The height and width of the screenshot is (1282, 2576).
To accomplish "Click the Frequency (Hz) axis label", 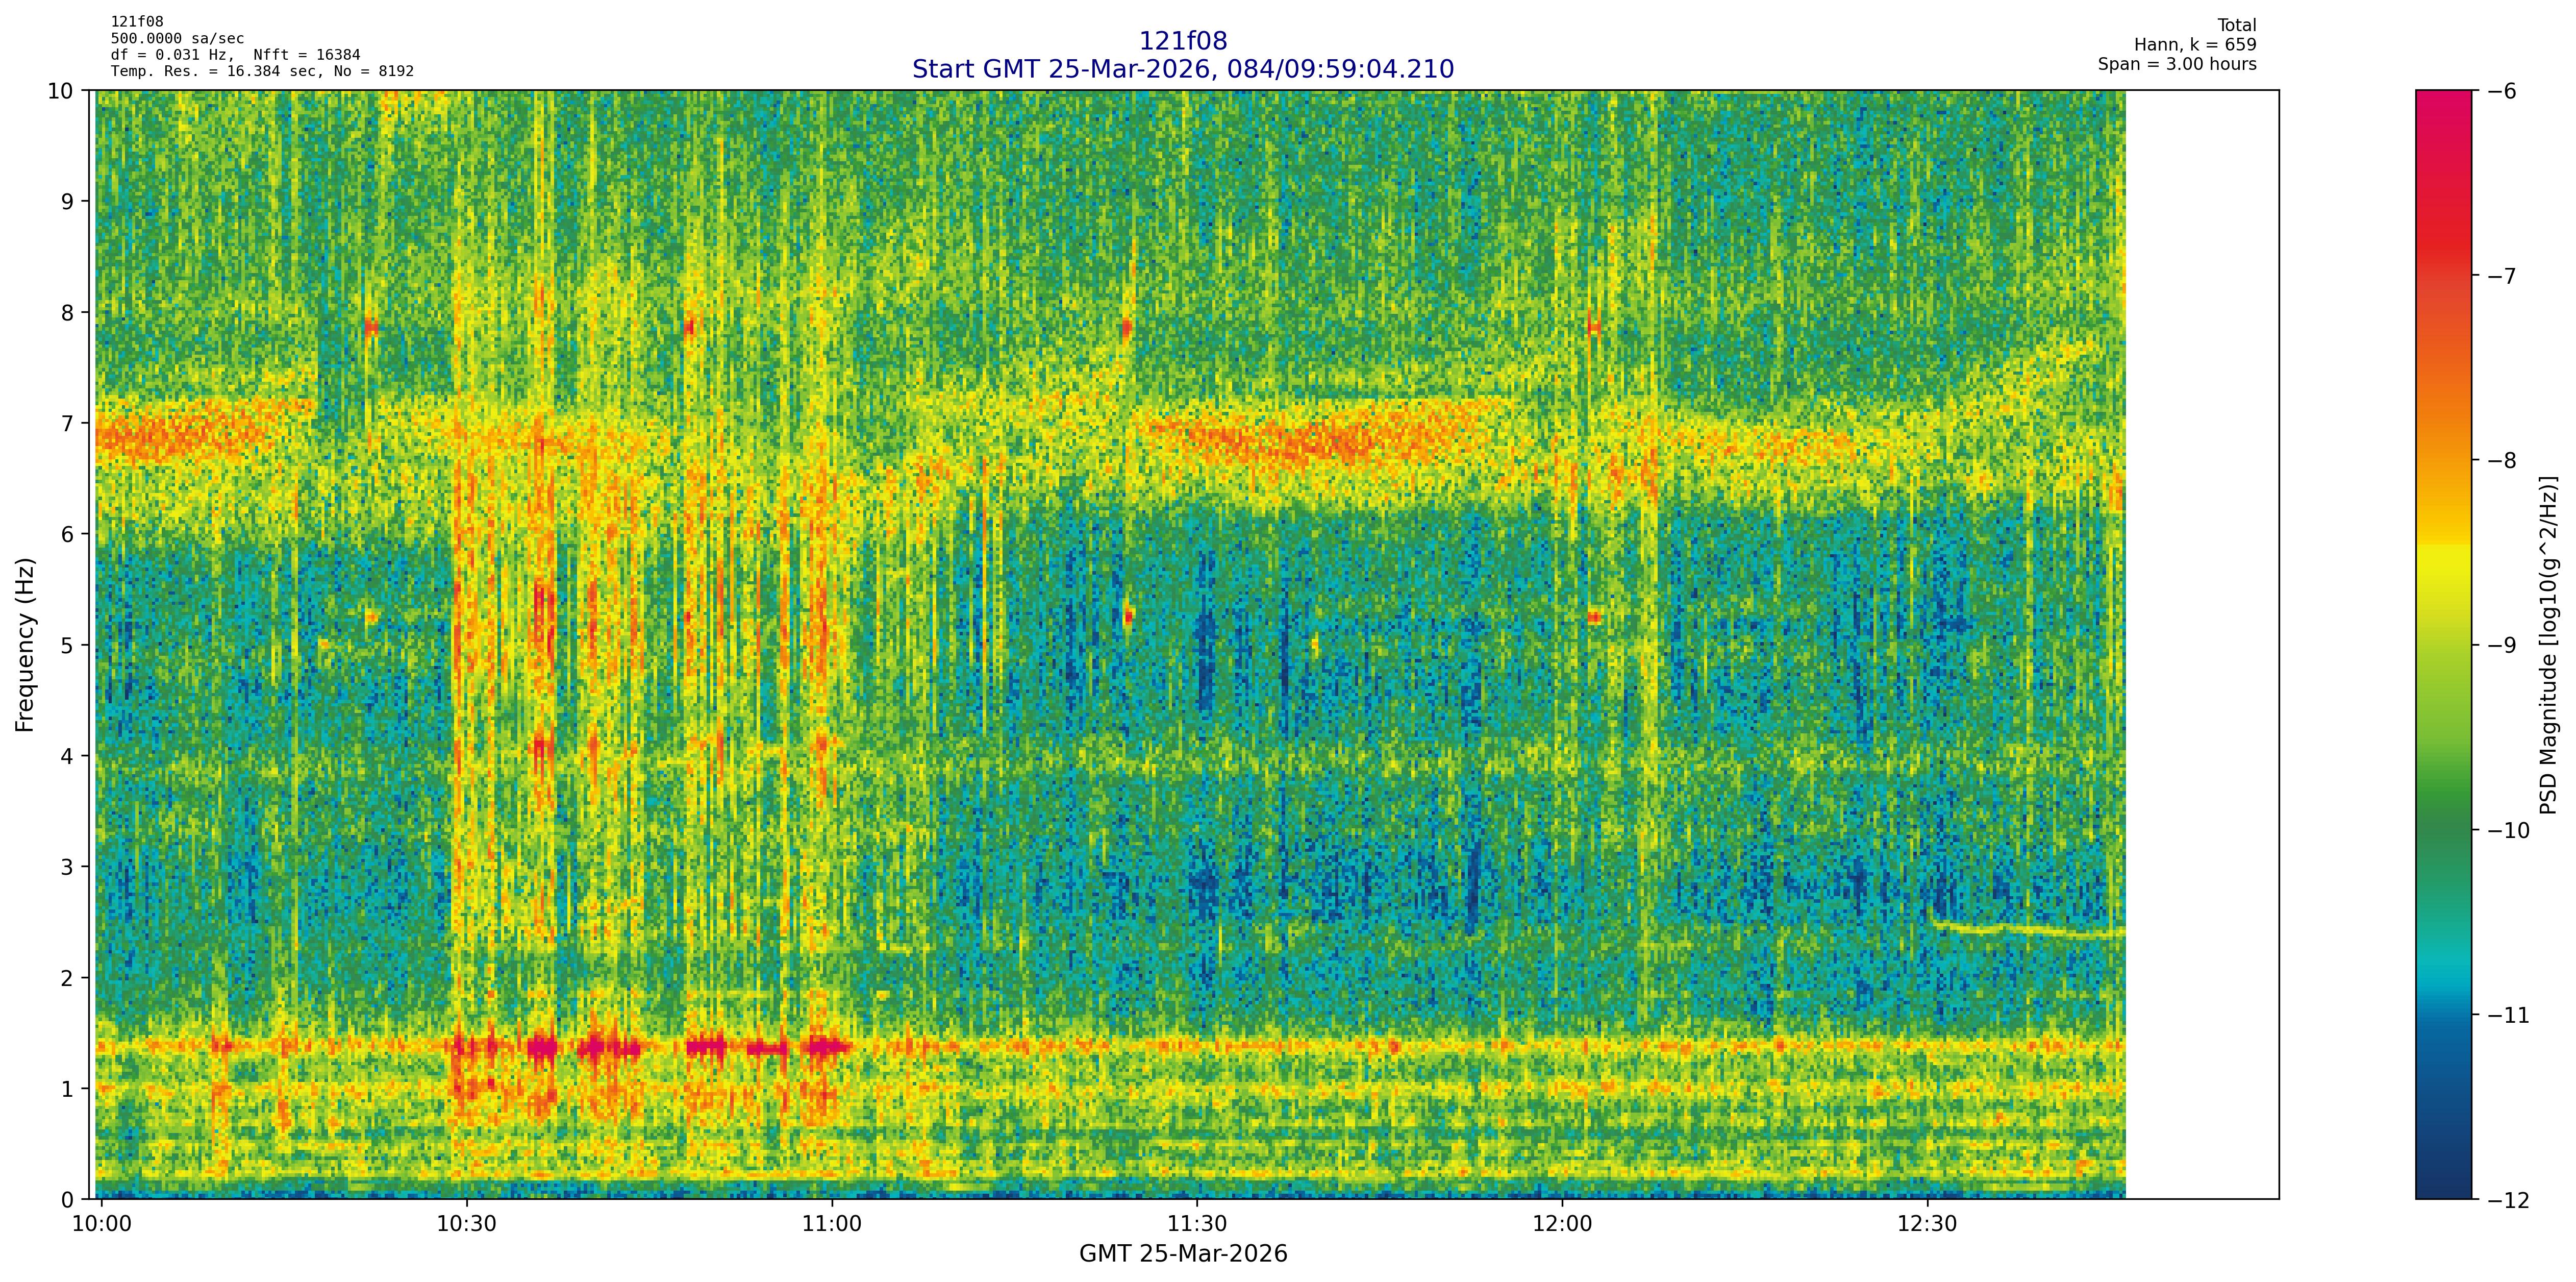I will 26,645.
